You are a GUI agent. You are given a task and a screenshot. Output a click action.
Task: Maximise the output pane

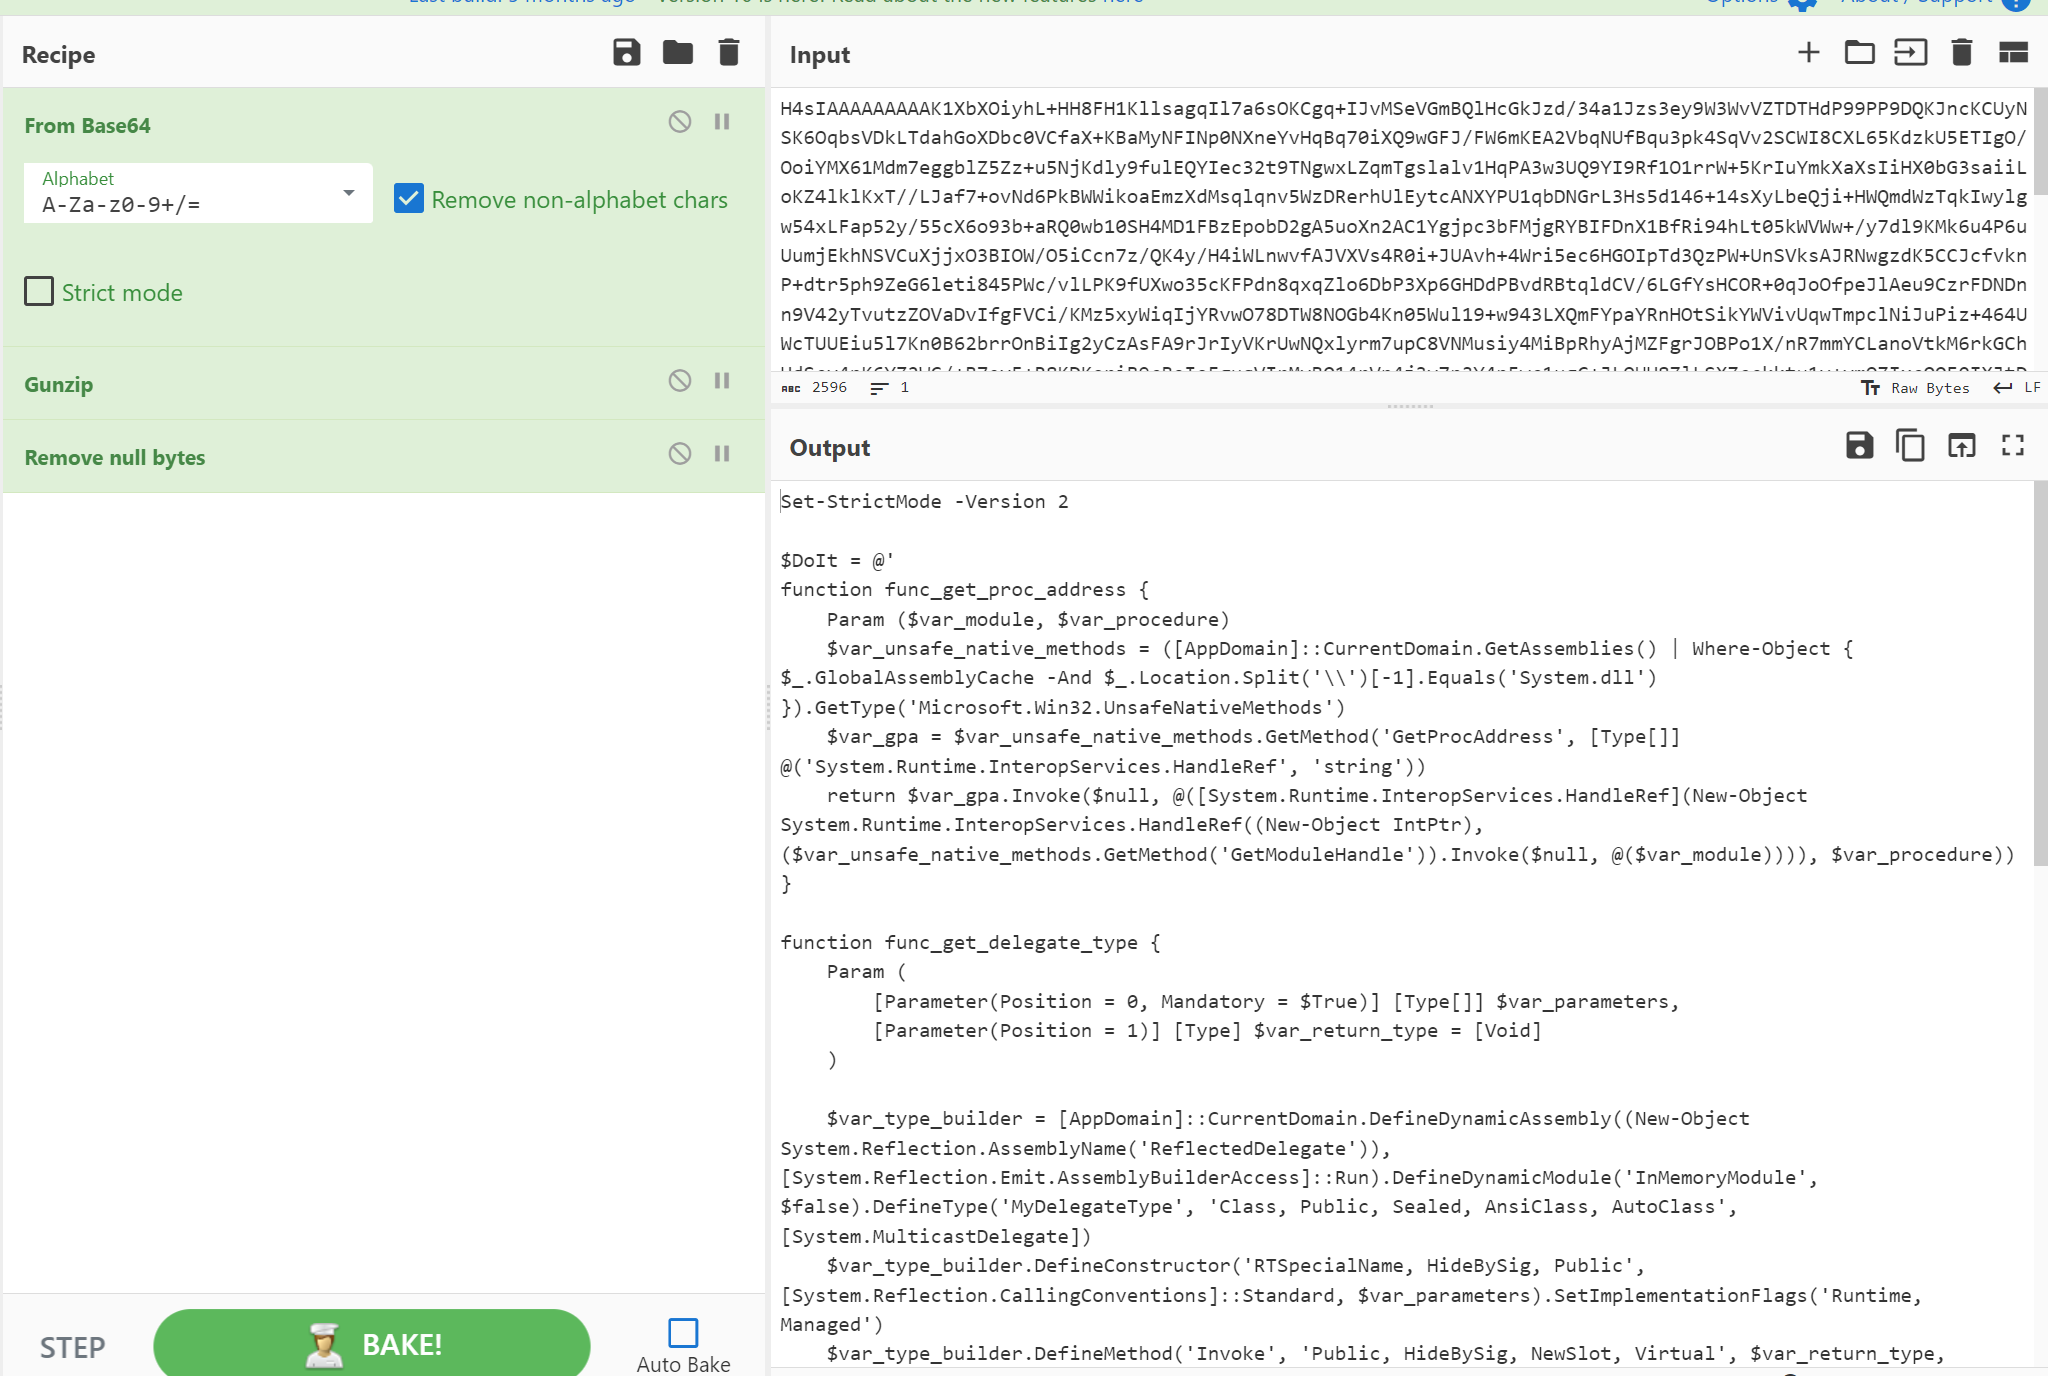pyautogui.click(x=2012, y=446)
